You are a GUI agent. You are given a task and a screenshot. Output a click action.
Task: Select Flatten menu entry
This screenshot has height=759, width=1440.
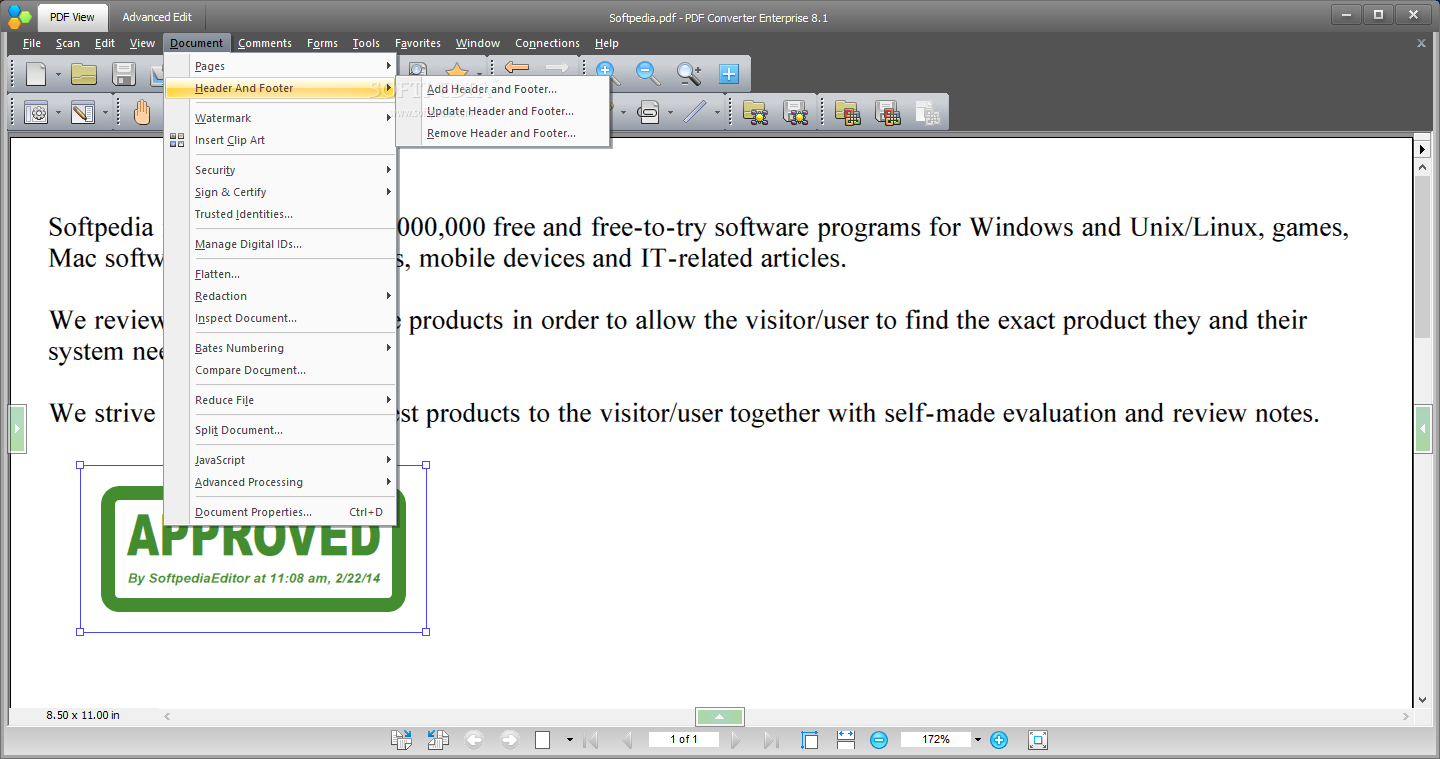pyautogui.click(x=280, y=274)
